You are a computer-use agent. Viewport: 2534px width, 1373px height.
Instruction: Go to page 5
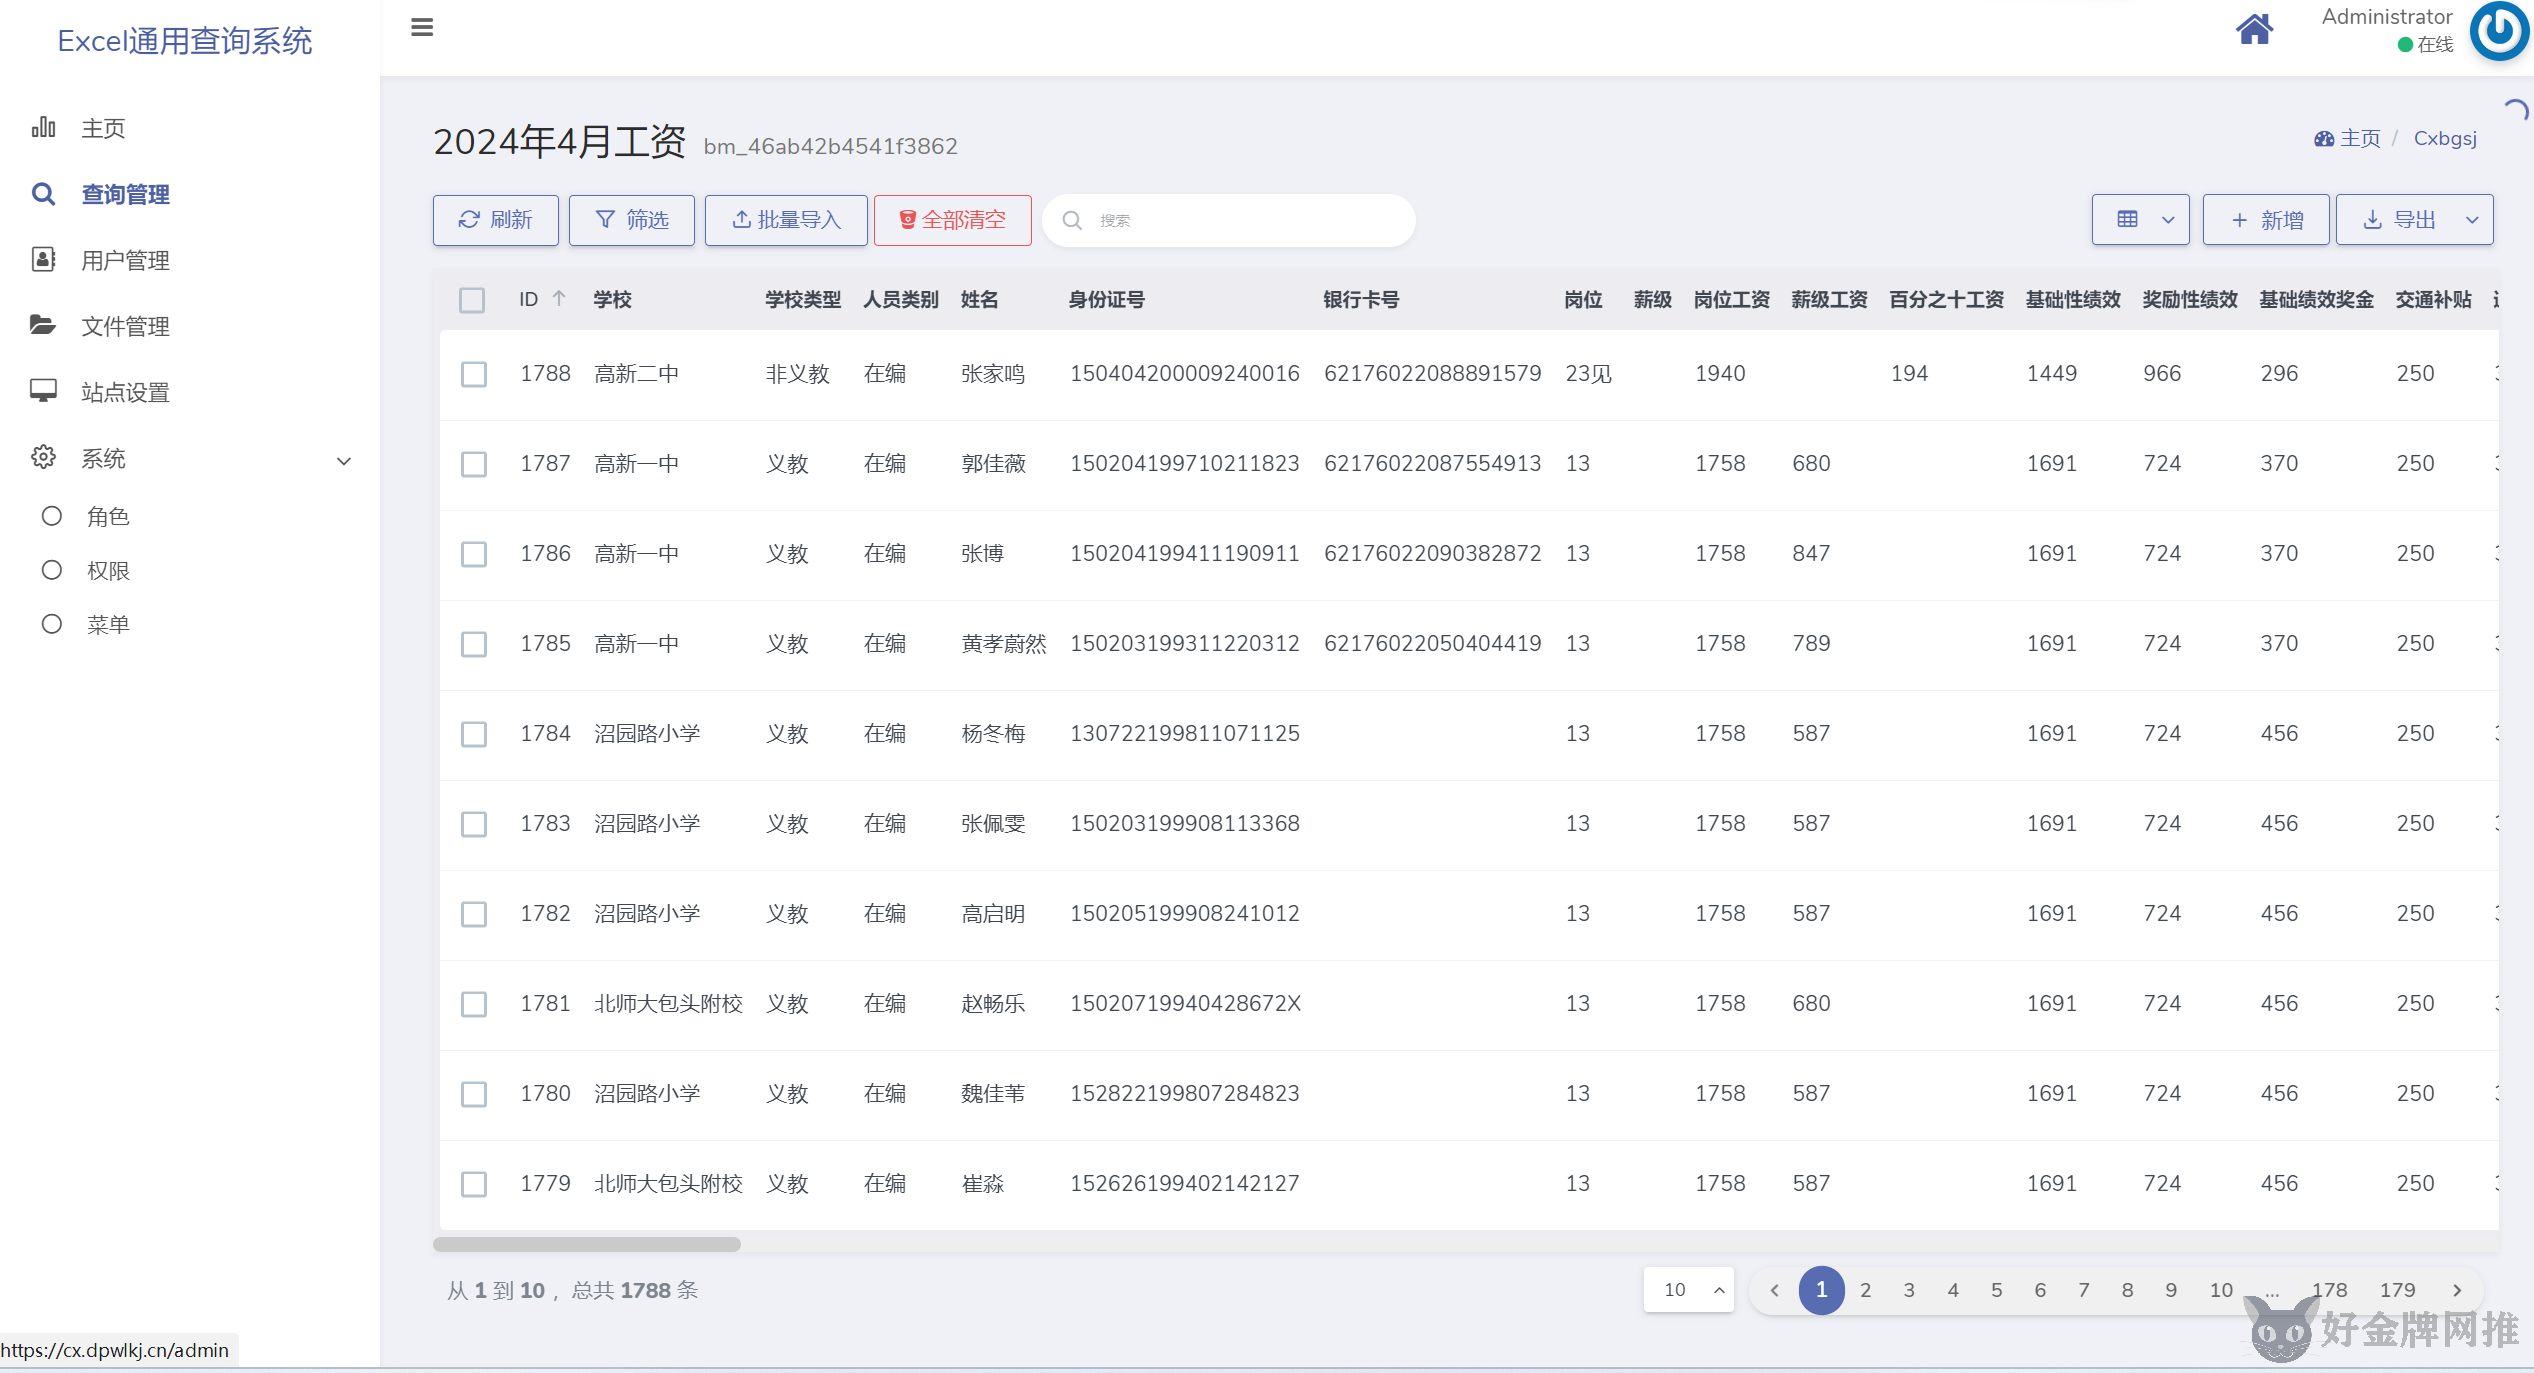(x=1996, y=1290)
